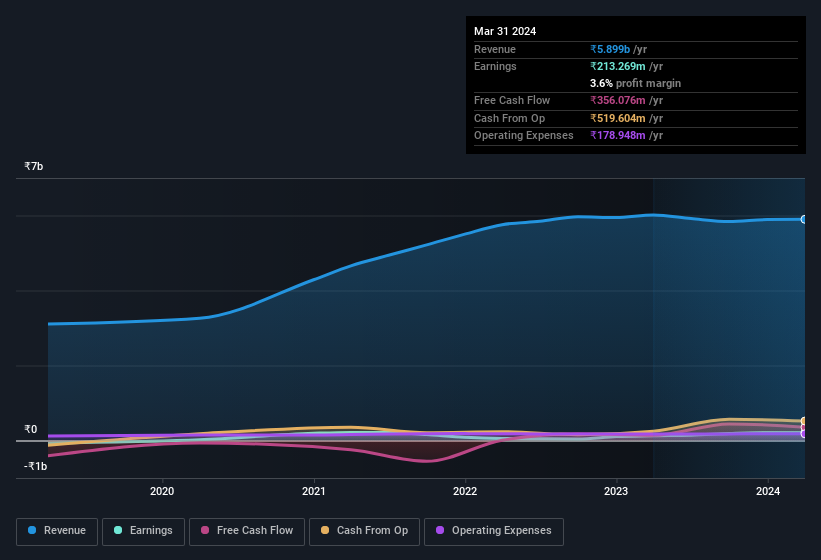Screen dimensions: 821x560
Task: Select the 2022 x-axis label
Action: click(x=465, y=491)
